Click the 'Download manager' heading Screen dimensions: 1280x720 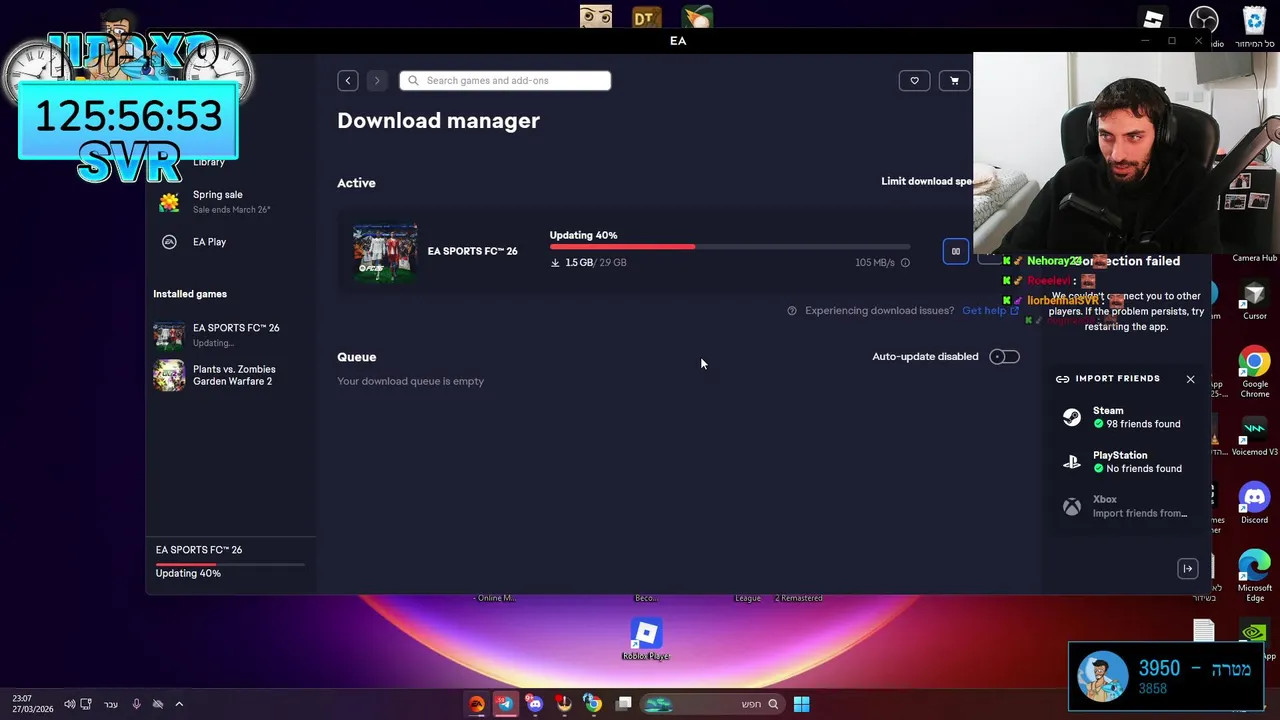pos(438,121)
